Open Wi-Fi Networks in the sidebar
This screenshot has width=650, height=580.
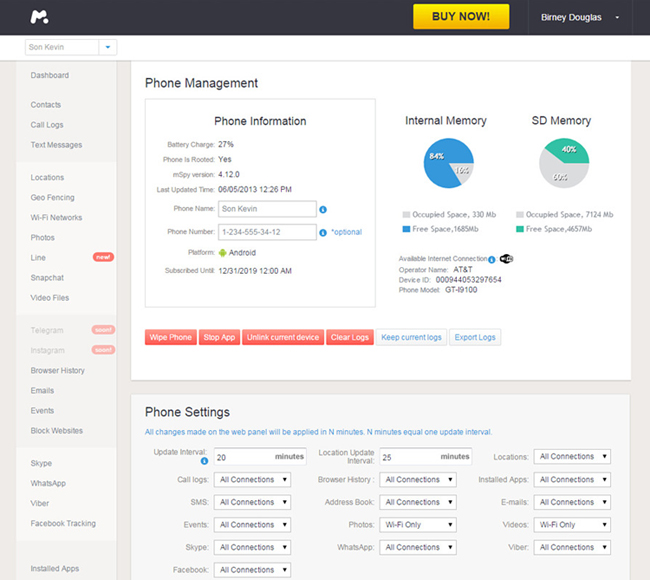tap(56, 218)
